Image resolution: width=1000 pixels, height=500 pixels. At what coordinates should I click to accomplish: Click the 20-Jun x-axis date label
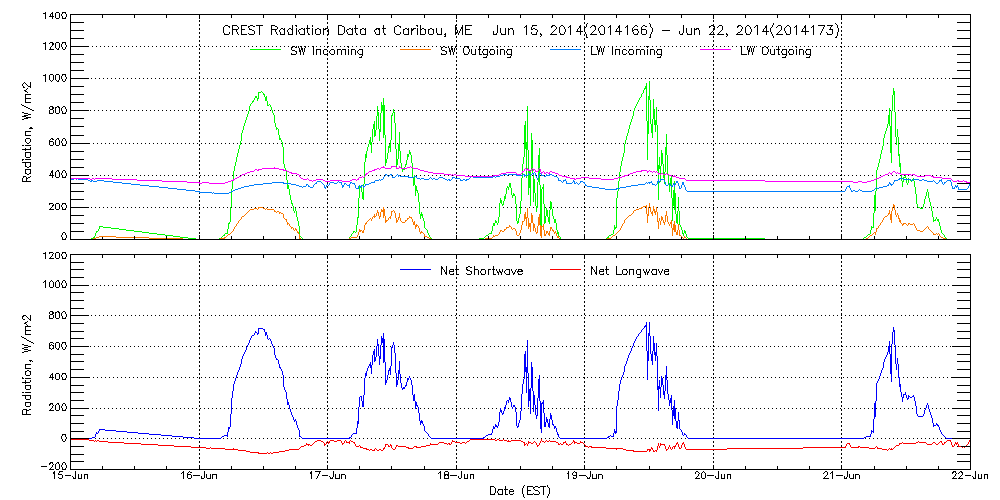click(713, 476)
